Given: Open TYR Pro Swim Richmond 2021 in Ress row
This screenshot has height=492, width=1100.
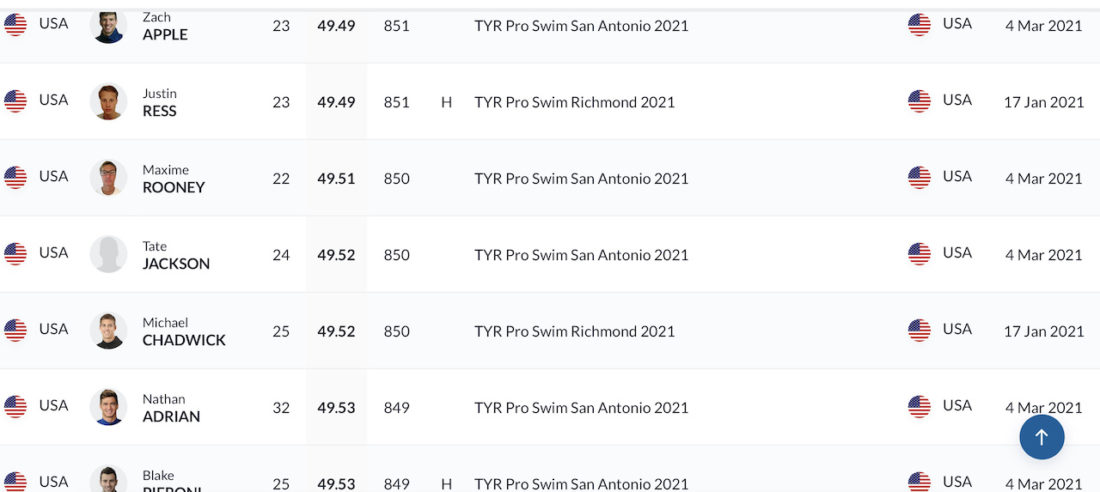Looking at the screenshot, I should pyautogui.click(x=575, y=102).
